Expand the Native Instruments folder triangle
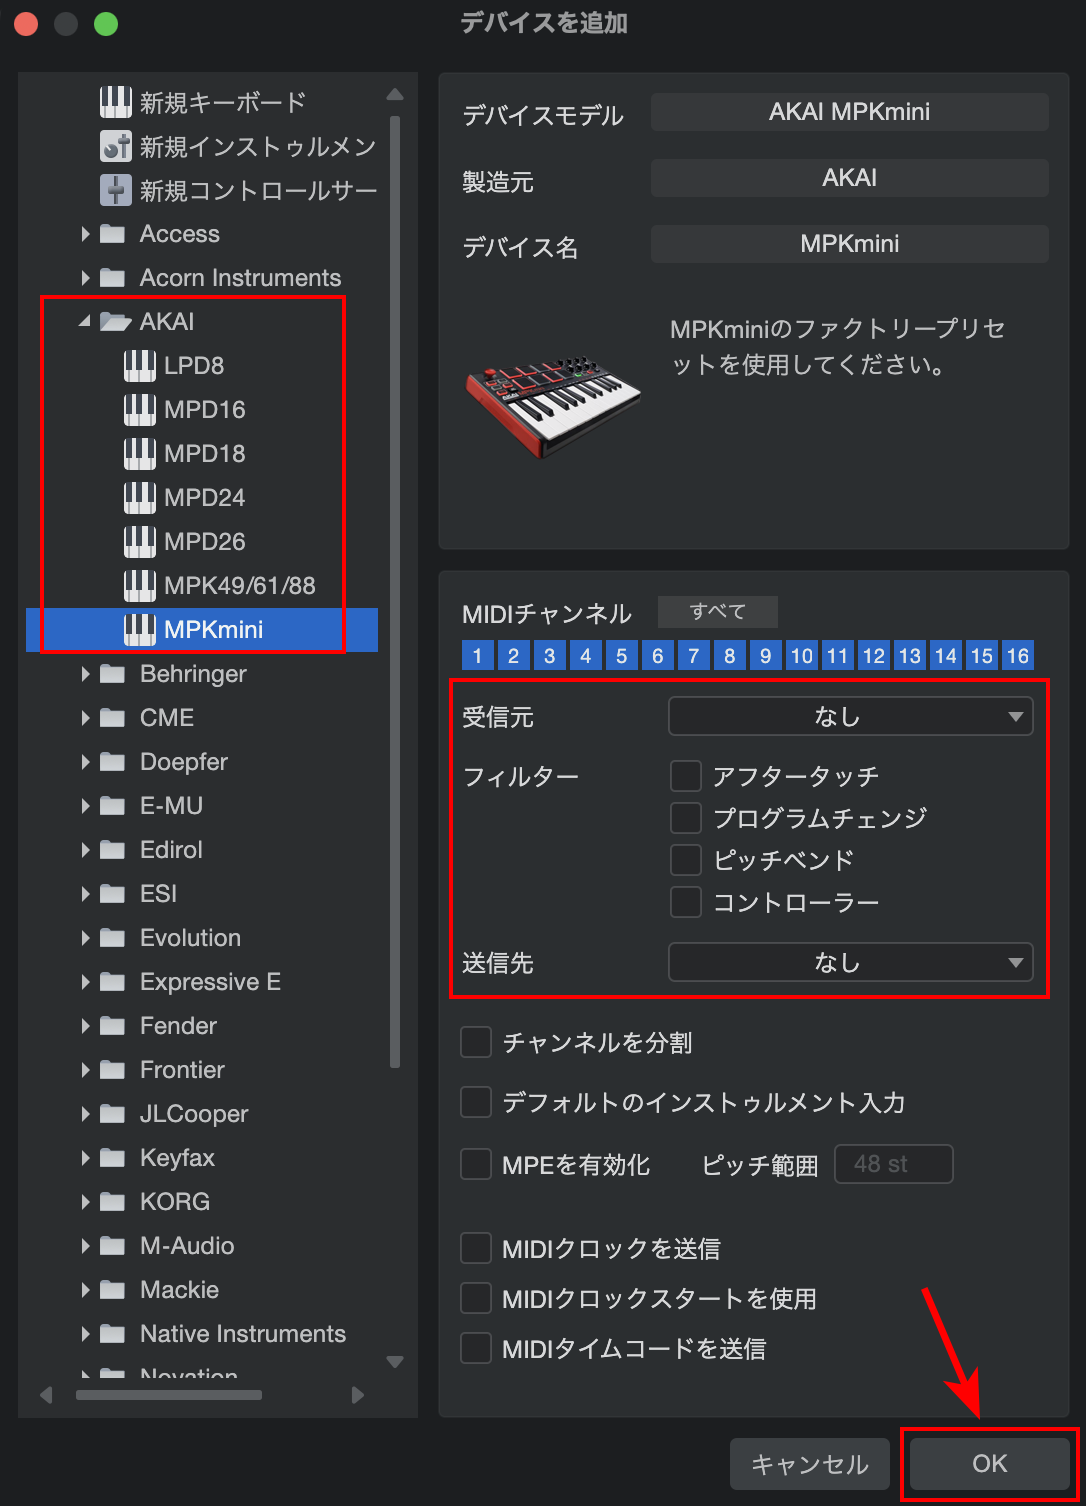1086x1506 pixels. tap(85, 1334)
